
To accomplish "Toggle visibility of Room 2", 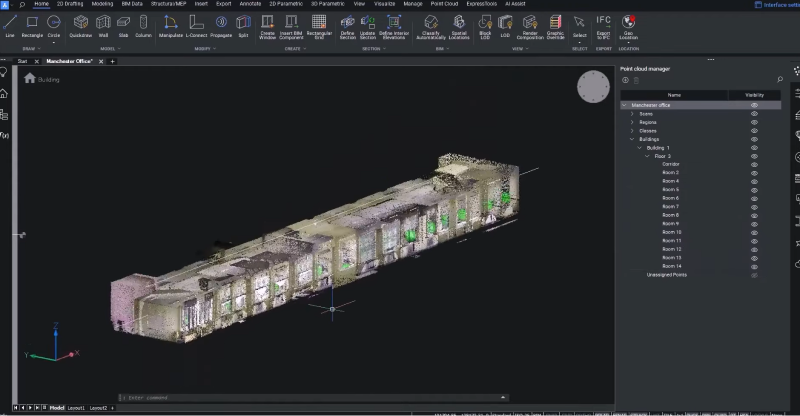I will [x=754, y=173].
